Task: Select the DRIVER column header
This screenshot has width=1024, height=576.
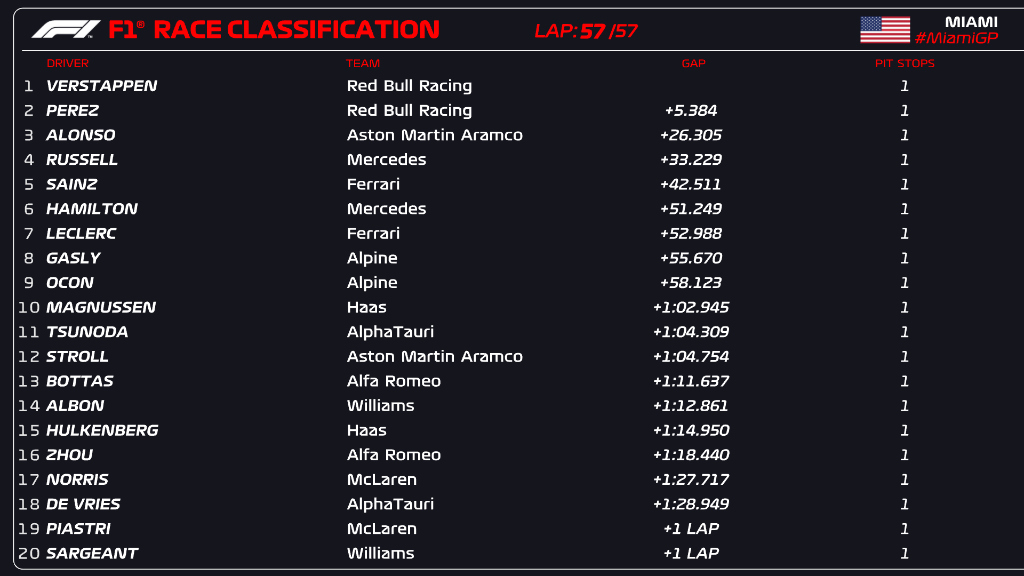Action: (67, 62)
